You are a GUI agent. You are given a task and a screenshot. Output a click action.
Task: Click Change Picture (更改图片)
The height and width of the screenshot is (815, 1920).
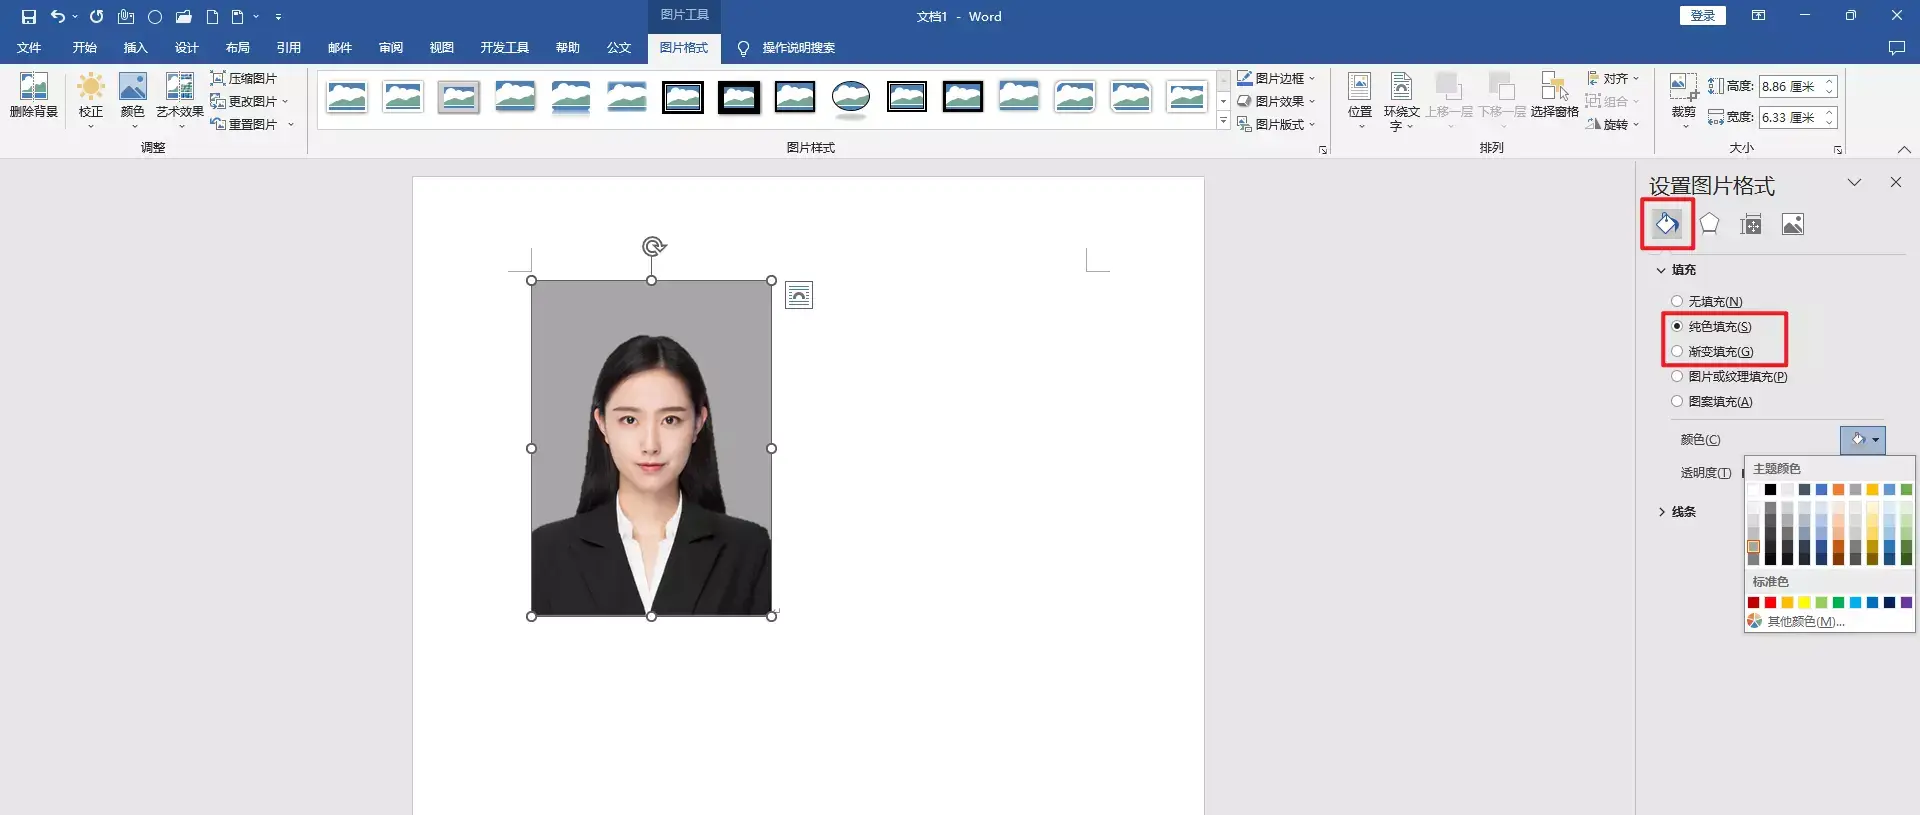(x=248, y=101)
